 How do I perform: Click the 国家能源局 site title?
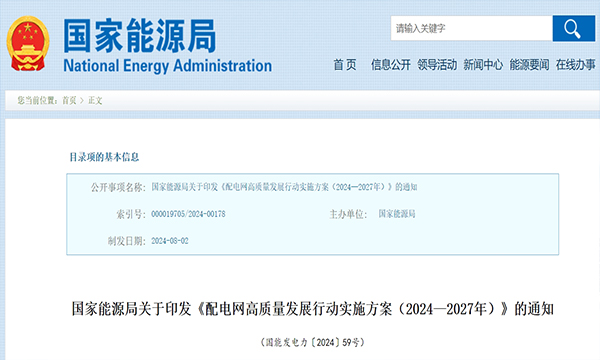pyautogui.click(x=140, y=36)
